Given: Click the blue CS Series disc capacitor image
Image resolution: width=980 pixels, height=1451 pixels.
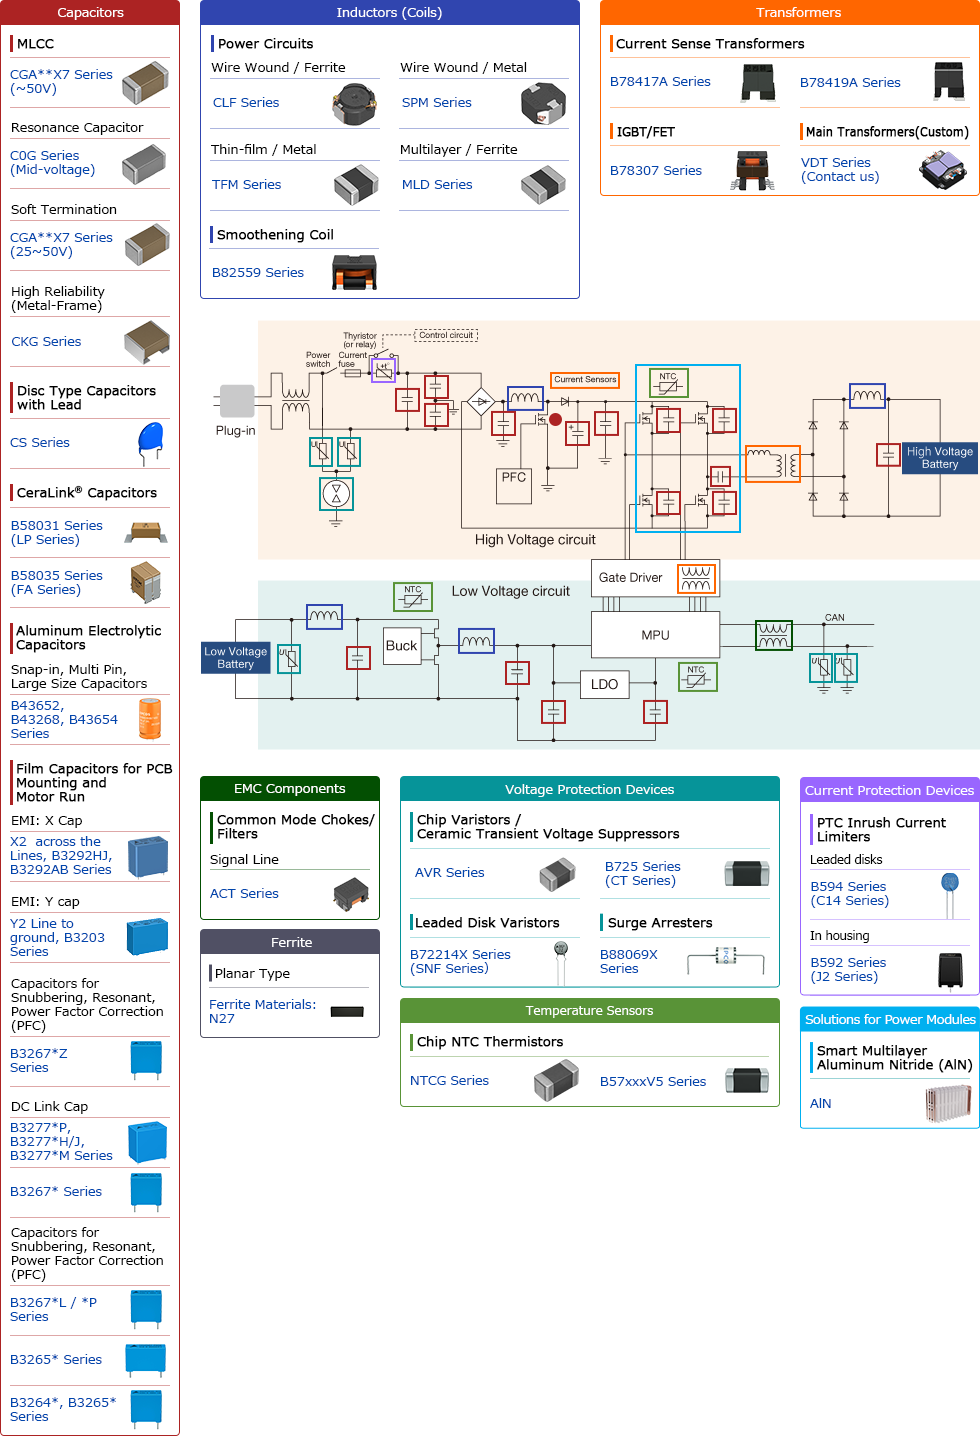Looking at the screenshot, I should click(150, 442).
